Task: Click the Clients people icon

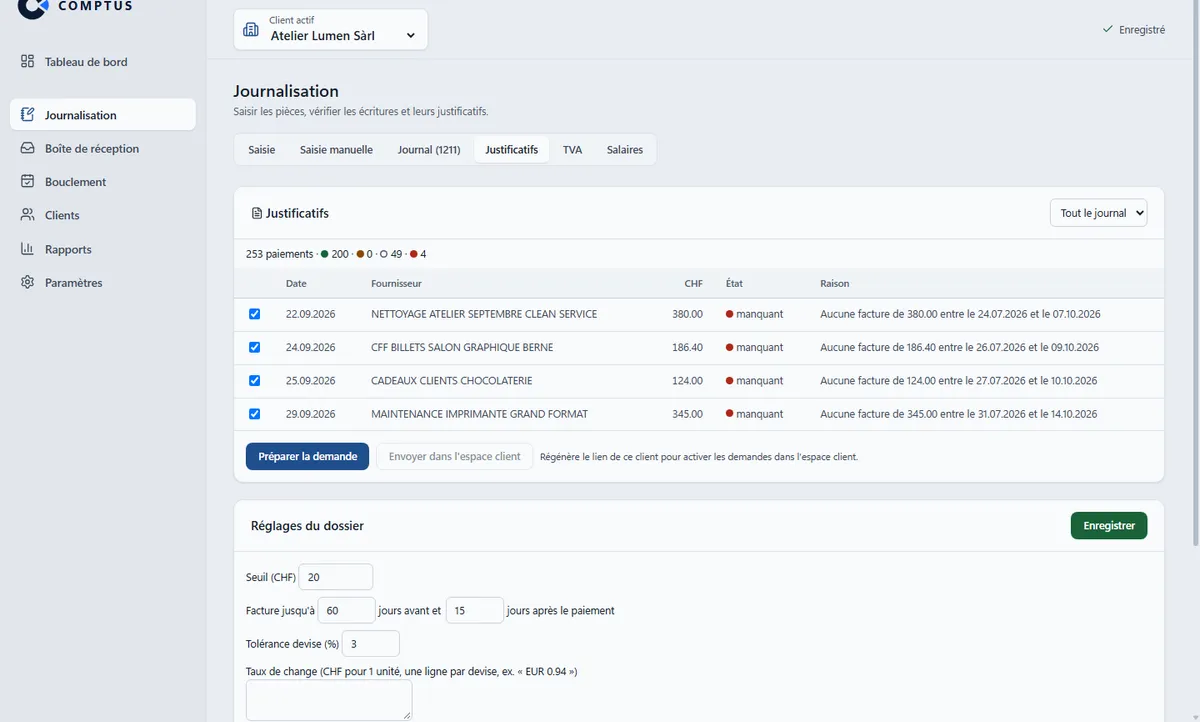Action: (28, 215)
